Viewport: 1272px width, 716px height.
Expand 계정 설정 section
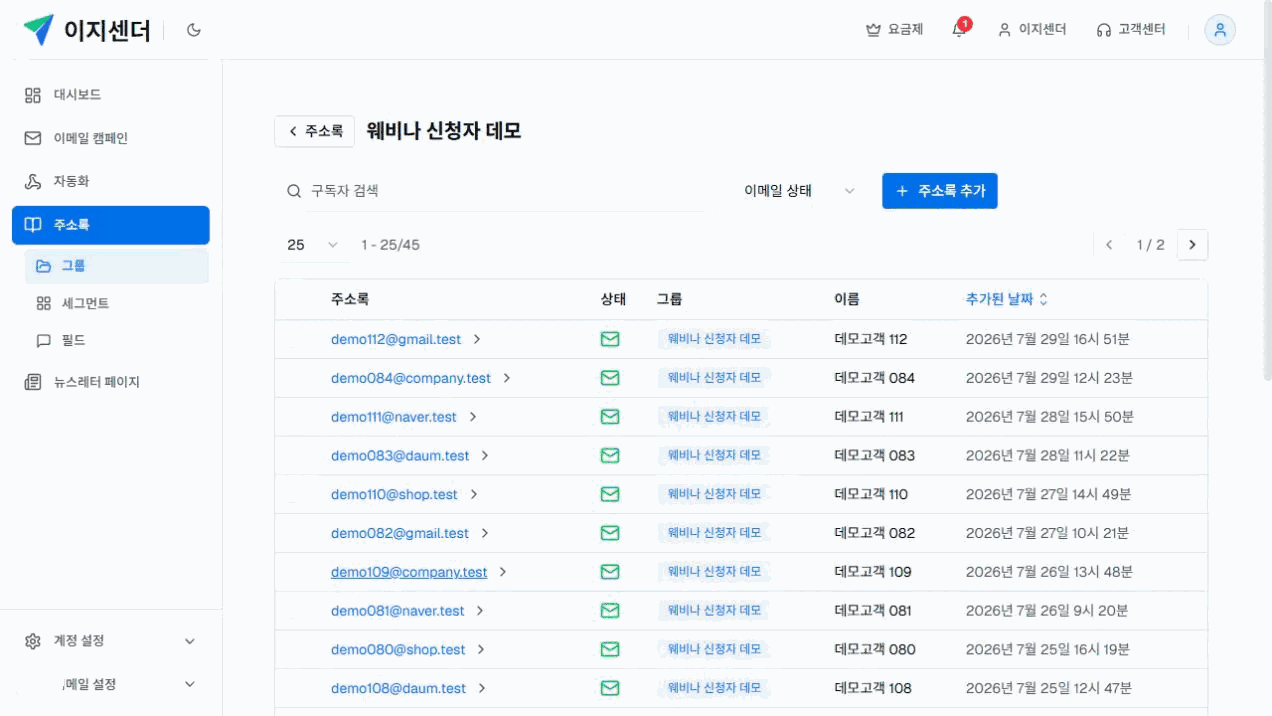(x=111, y=641)
